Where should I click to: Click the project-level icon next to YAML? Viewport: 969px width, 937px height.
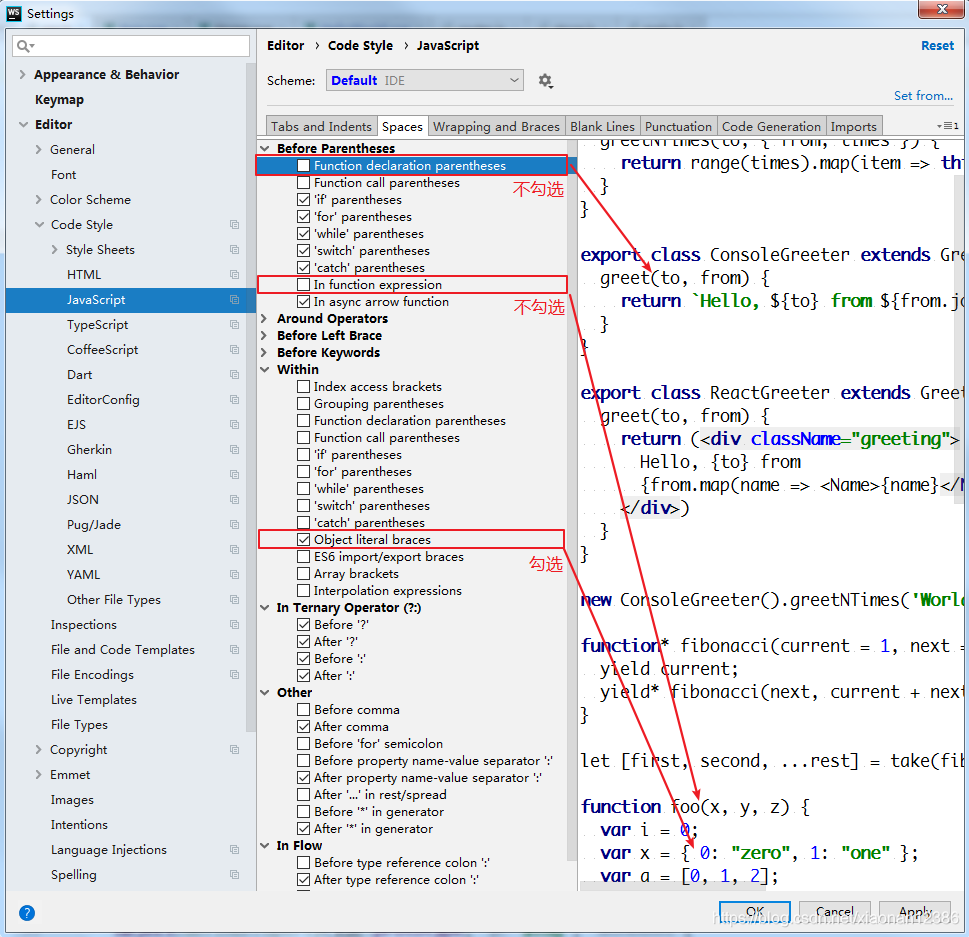coord(234,575)
